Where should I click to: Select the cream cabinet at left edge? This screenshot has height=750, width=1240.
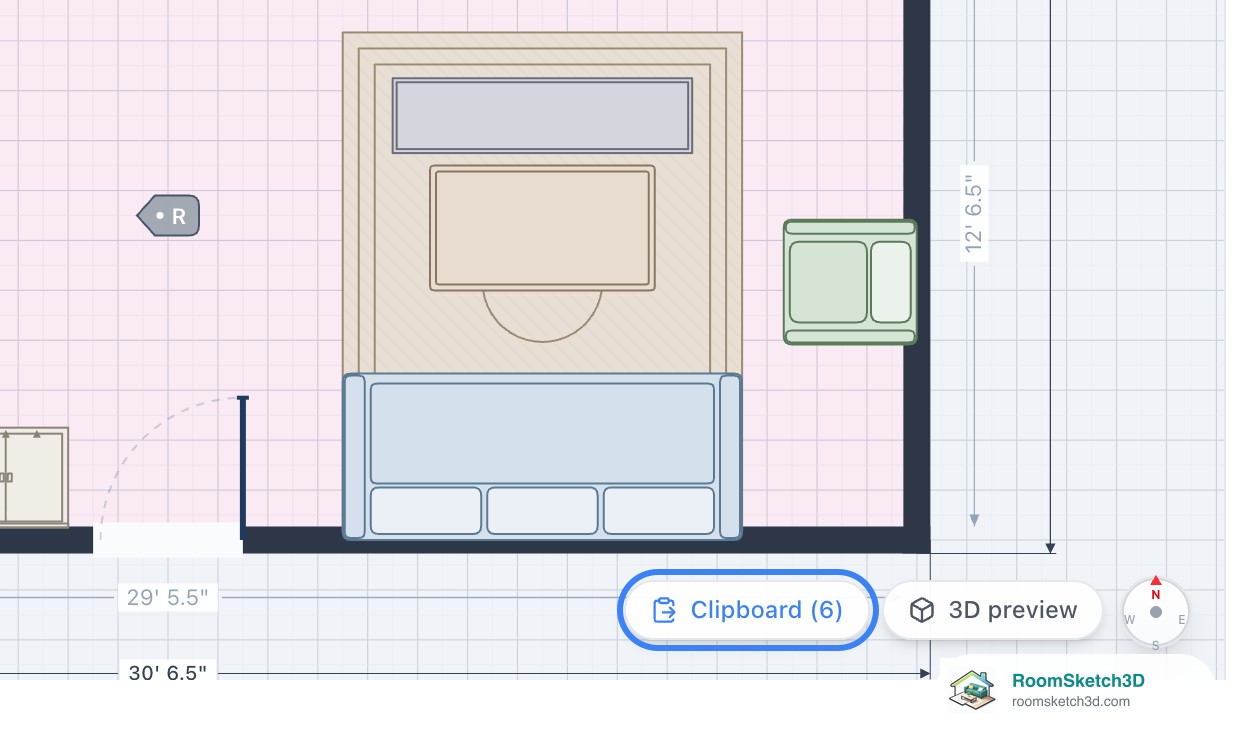33,477
